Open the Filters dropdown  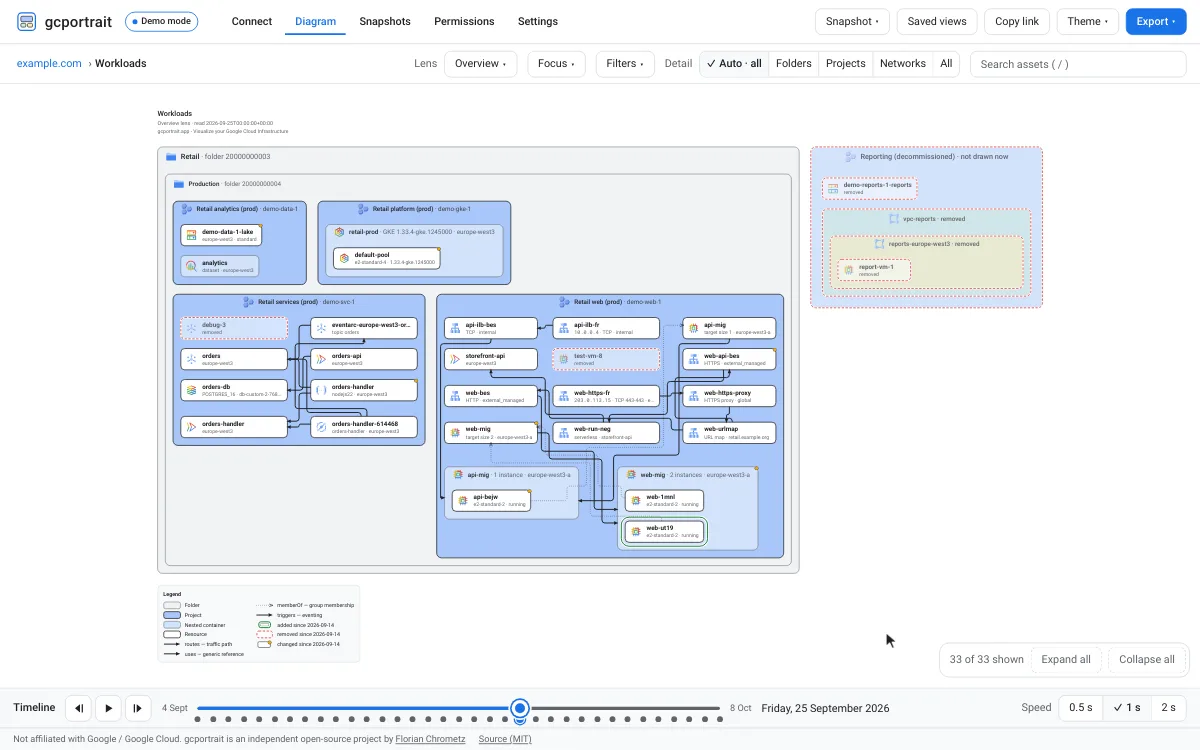point(625,64)
